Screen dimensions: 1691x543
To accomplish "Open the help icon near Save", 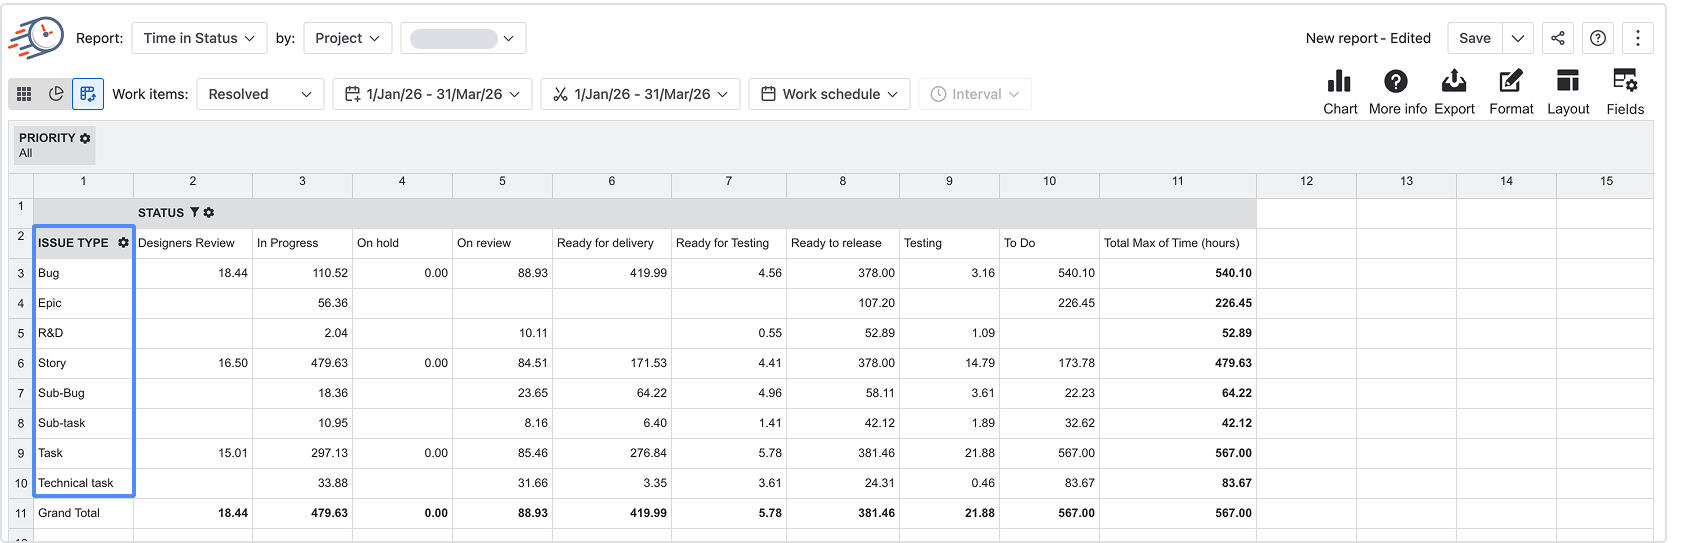I will coord(1598,38).
